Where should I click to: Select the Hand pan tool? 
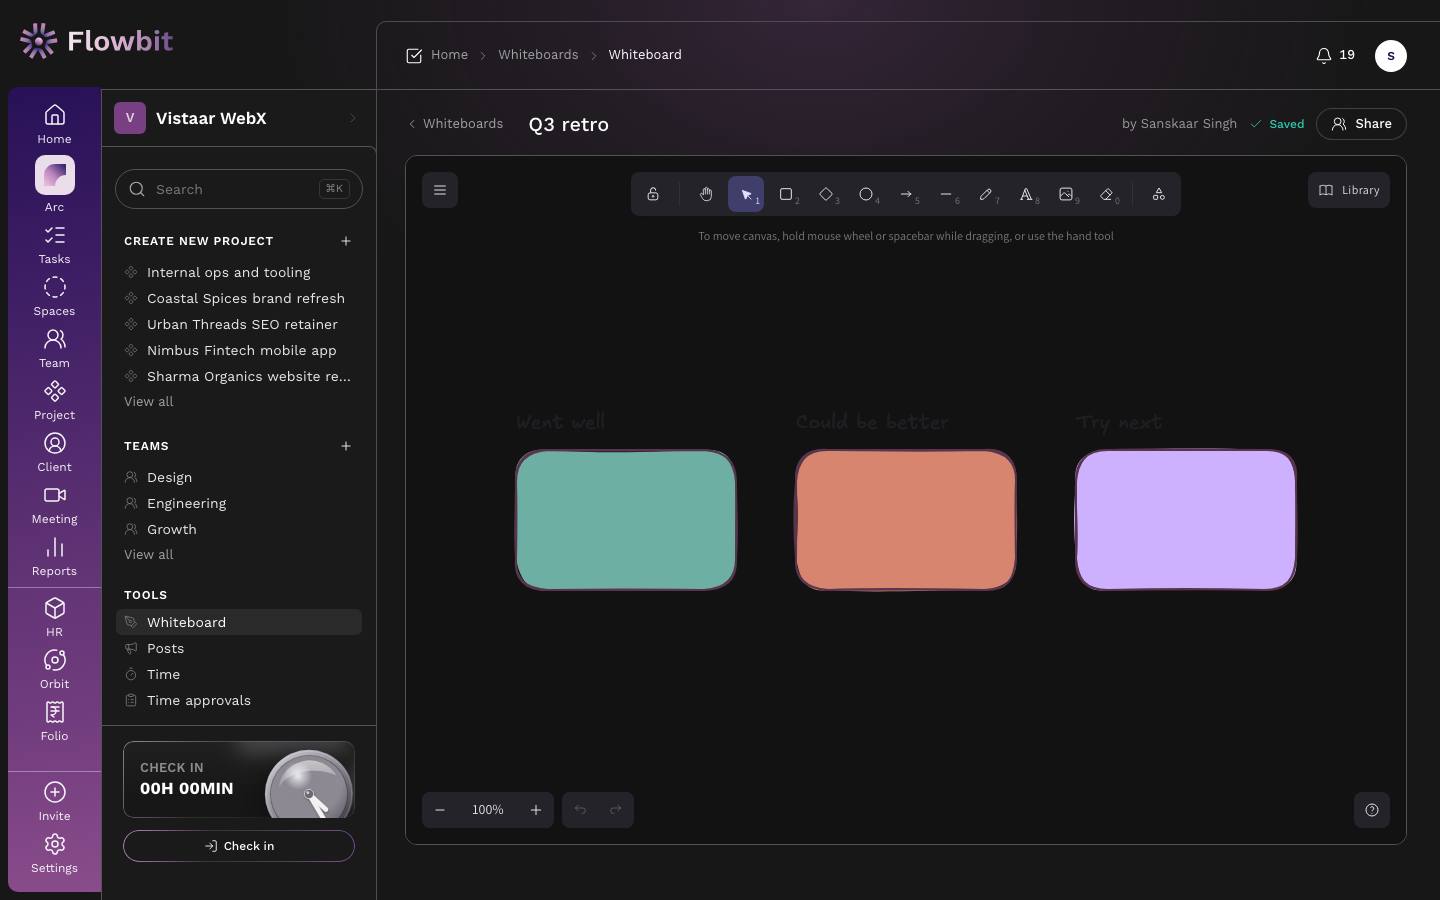(x=706, y=194)
